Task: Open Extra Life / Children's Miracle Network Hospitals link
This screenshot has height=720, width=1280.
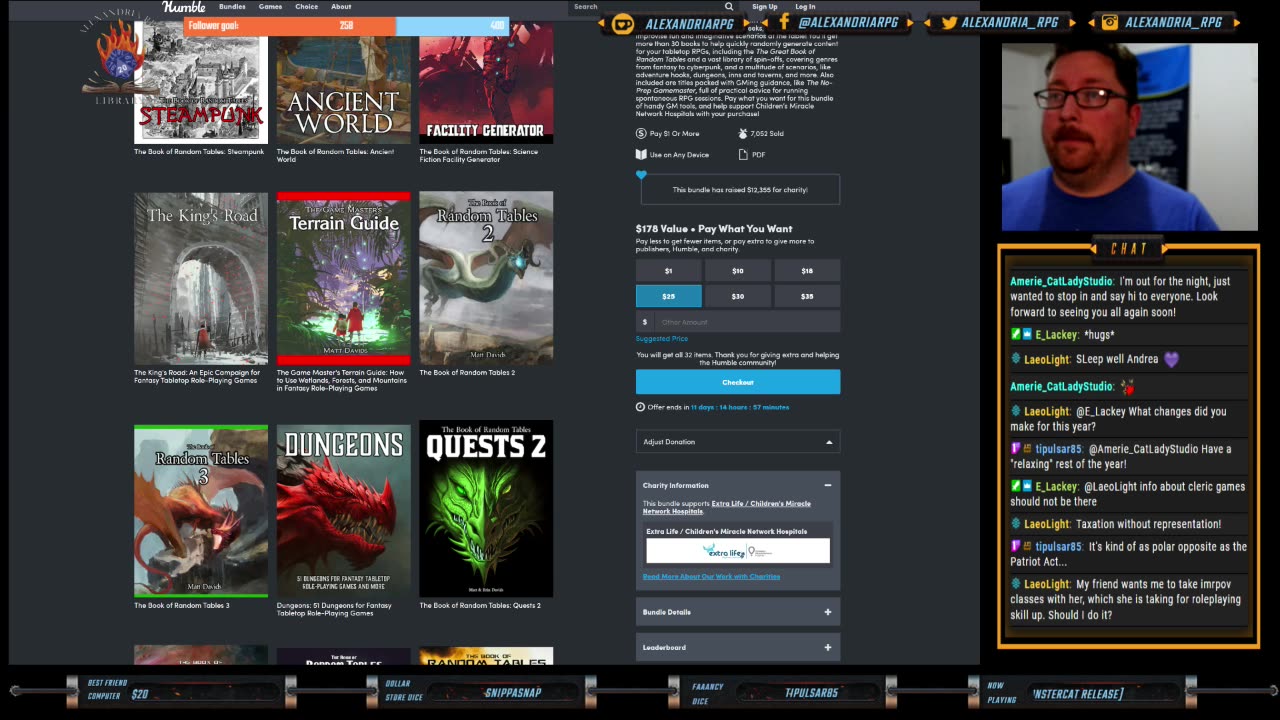Action: (x=726, y=508)
